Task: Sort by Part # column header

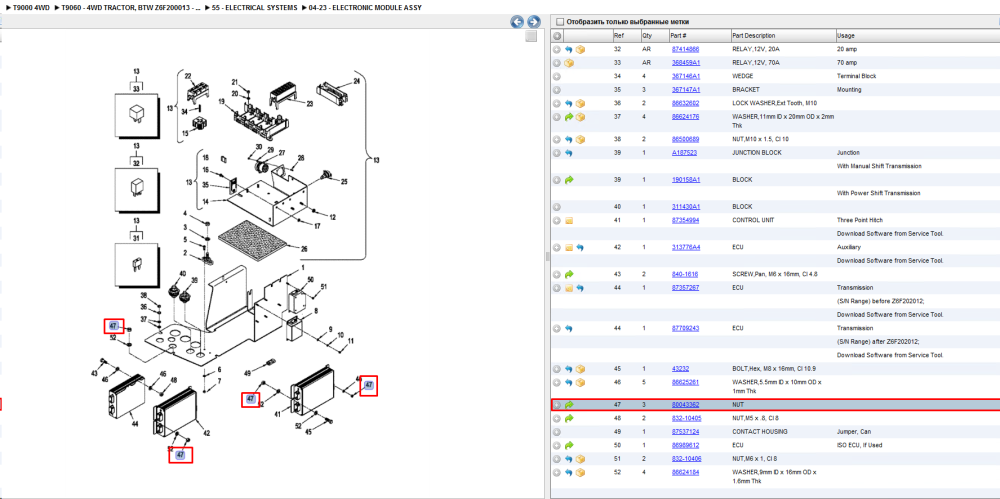Action: [x=699, y=36]
